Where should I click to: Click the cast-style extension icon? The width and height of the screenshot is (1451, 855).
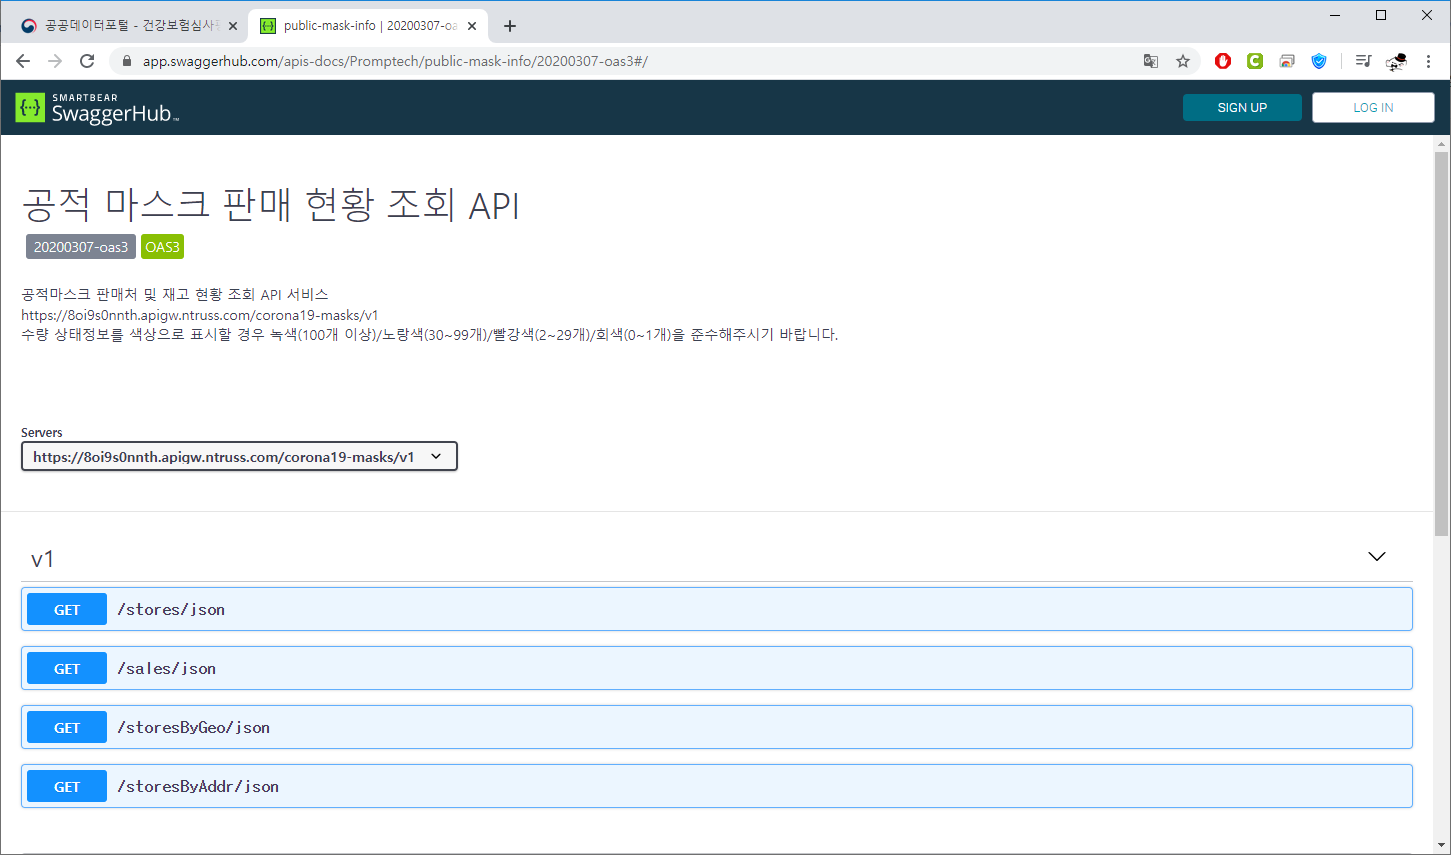pyautogui.click(x=1287, y=61)
